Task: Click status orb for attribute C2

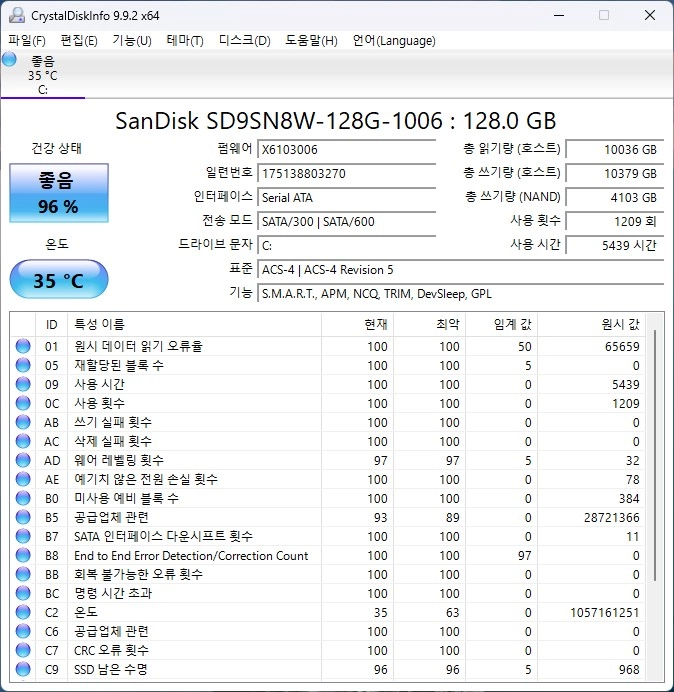Action: point(23,612)
